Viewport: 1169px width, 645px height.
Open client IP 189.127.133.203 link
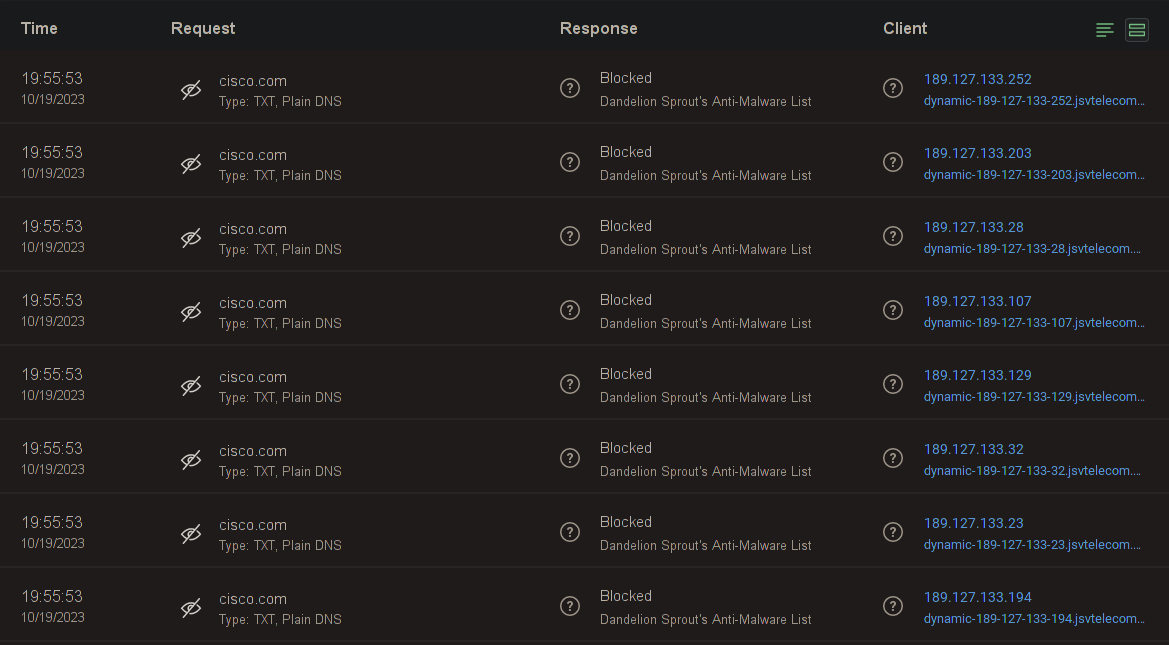(x=977, y=153)
